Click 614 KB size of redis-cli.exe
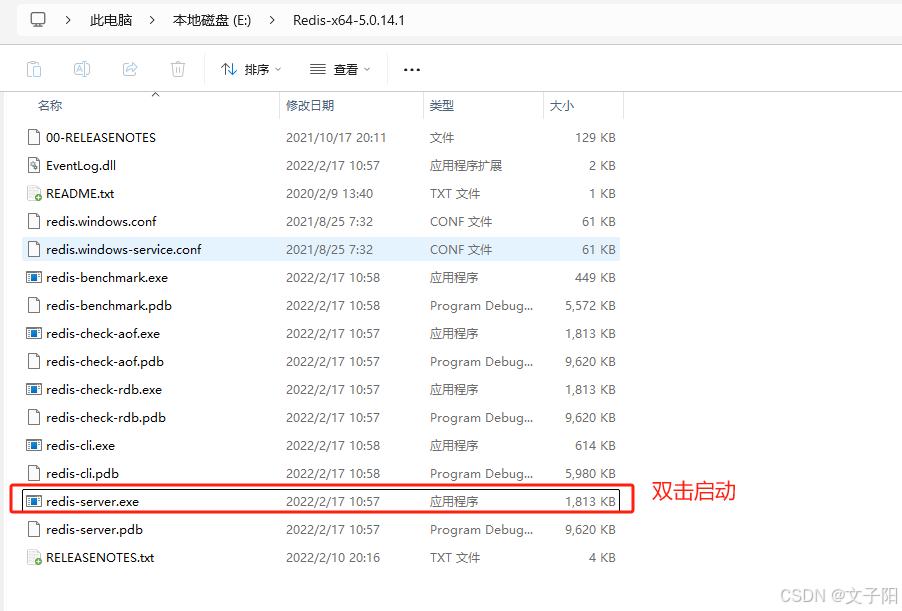Viewport: 902px width, 611px height. 595,446
